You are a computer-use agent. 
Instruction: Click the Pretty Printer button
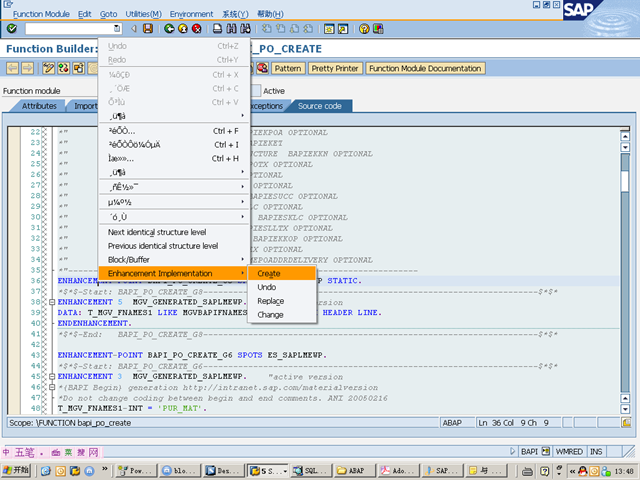(335, 69)
